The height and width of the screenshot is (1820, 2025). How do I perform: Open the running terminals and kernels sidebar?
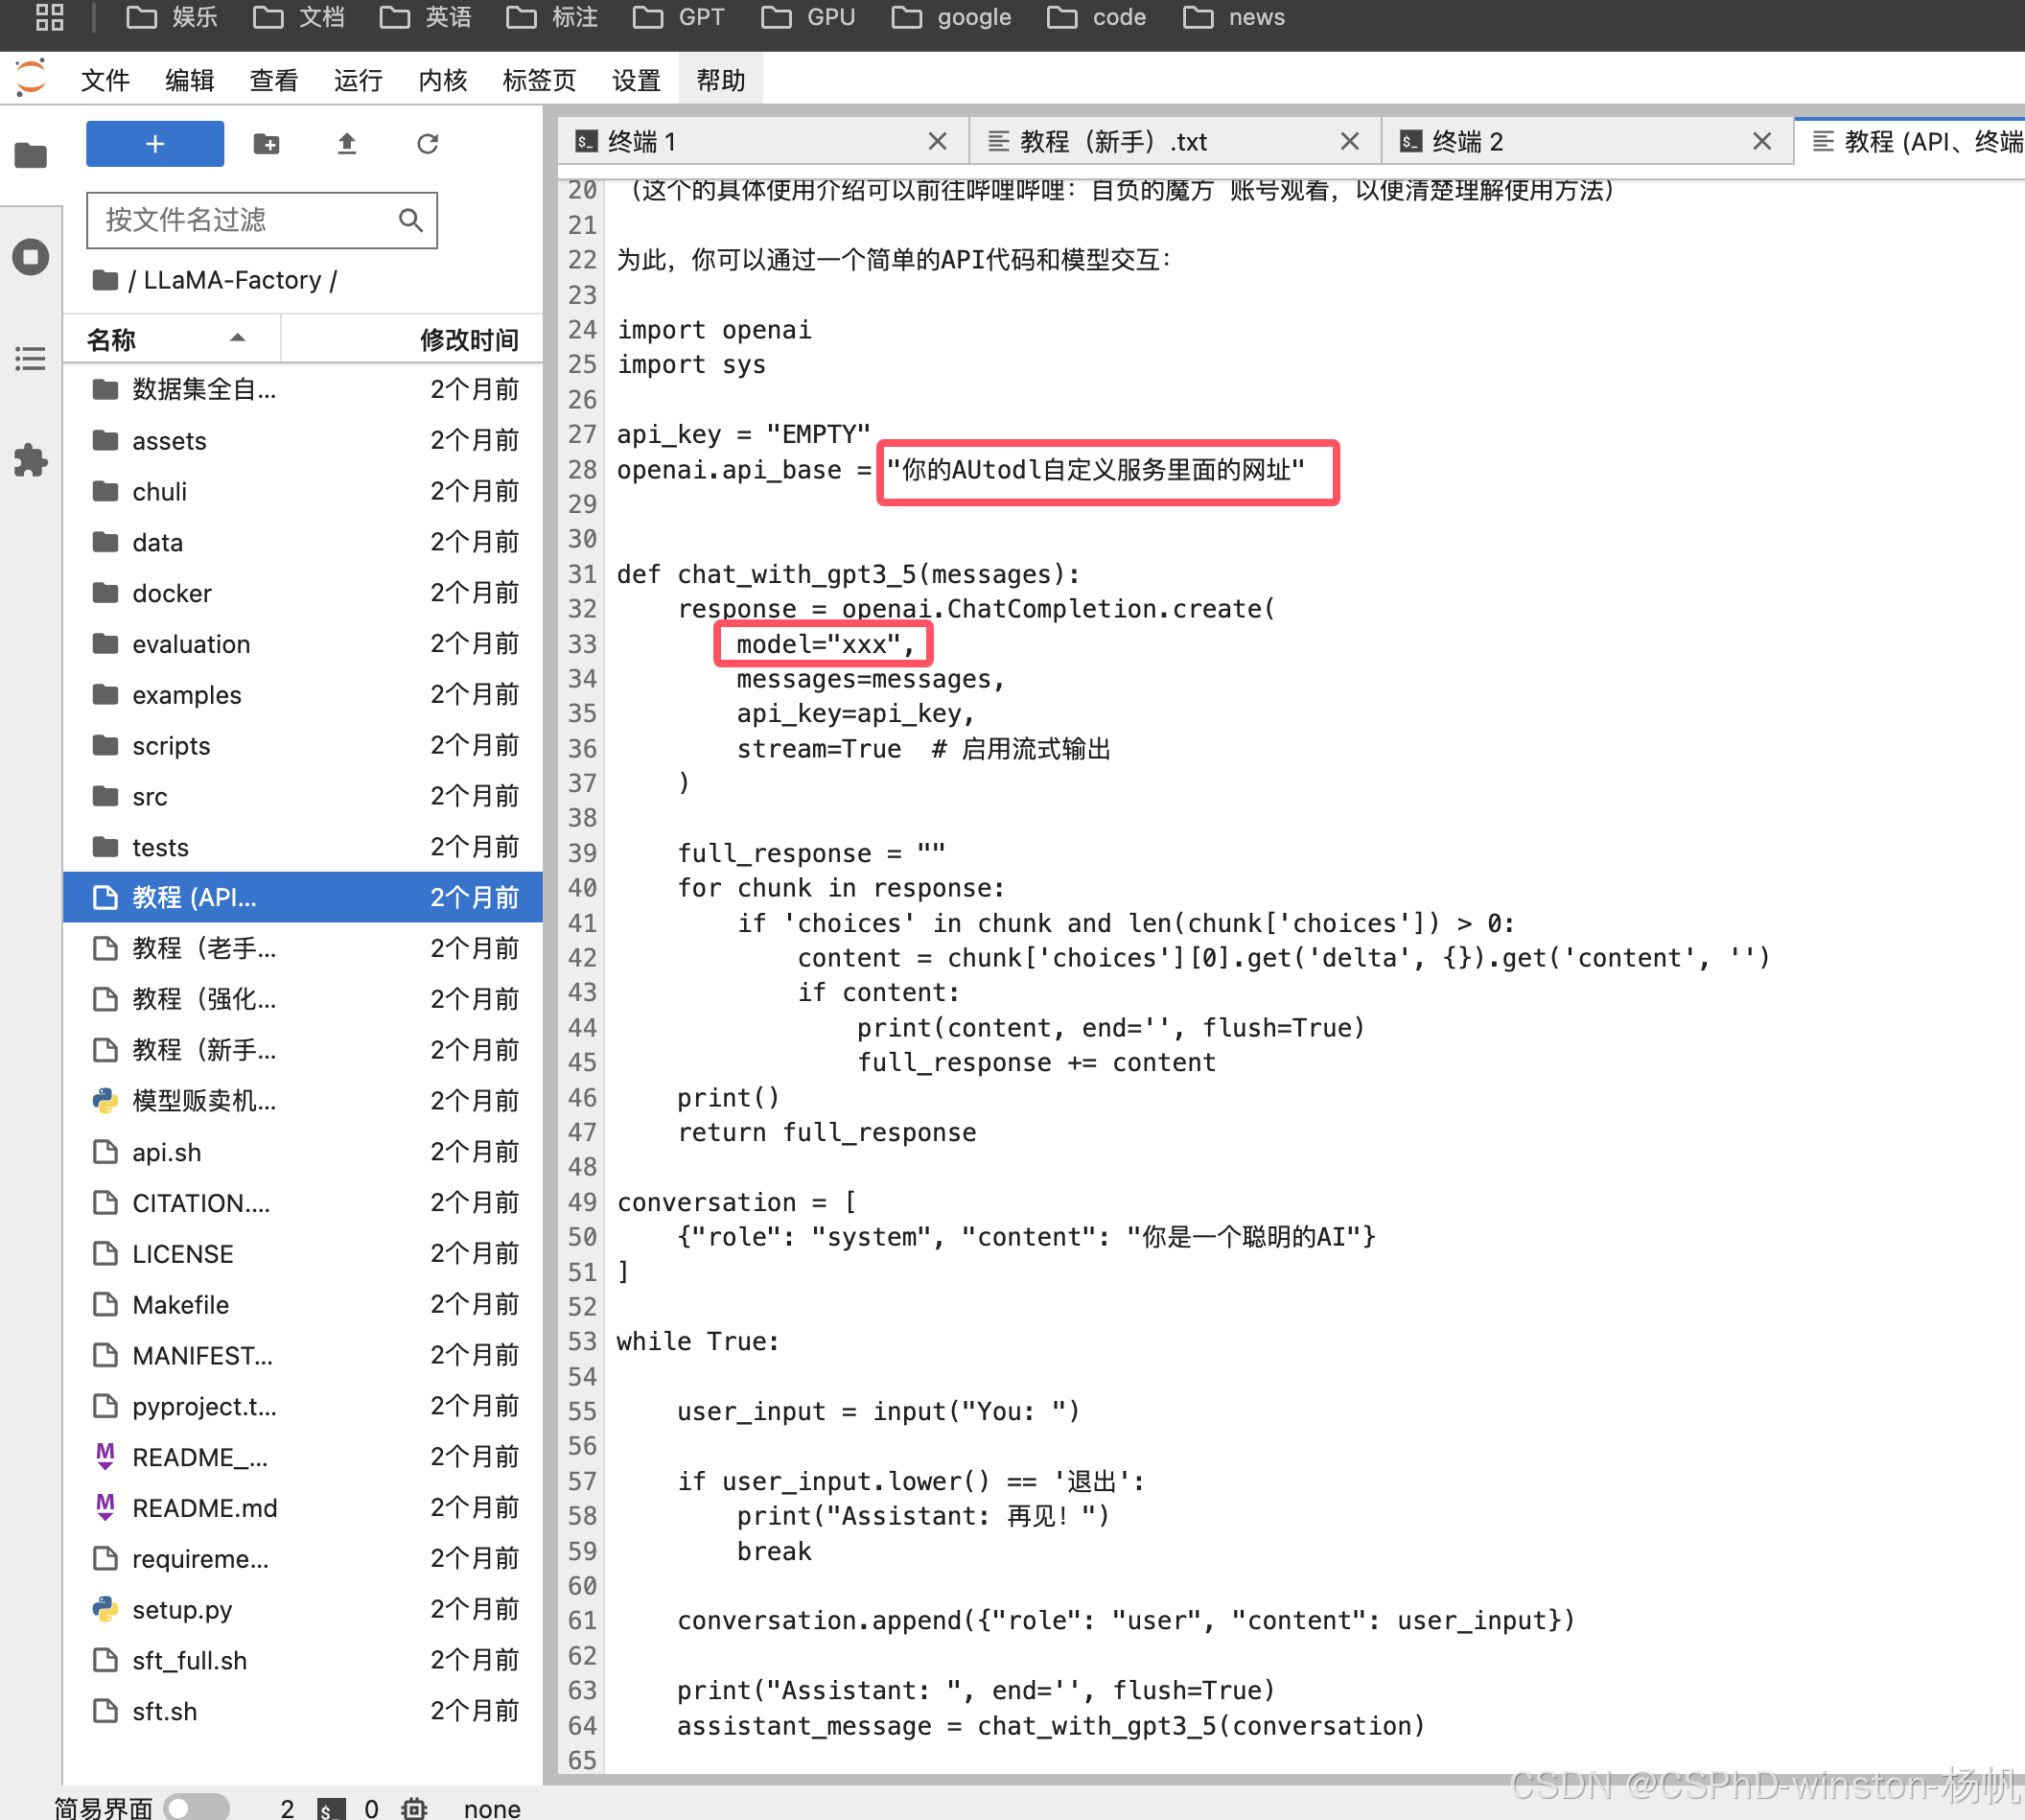[x=31, y=257]
